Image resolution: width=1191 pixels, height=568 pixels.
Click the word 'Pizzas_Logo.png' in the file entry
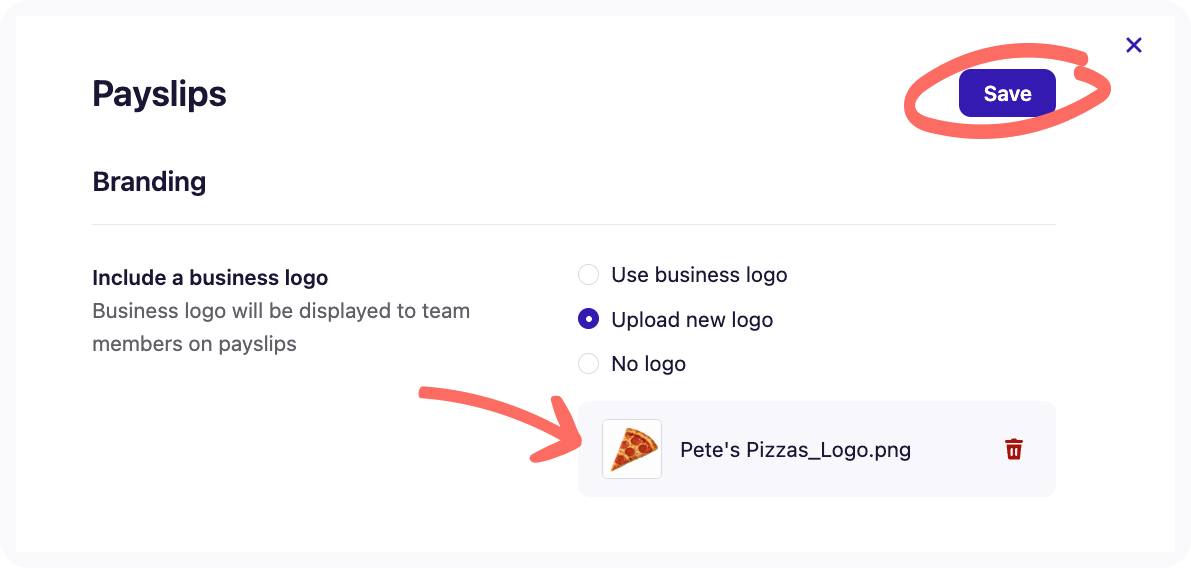(x=829, y=450)
